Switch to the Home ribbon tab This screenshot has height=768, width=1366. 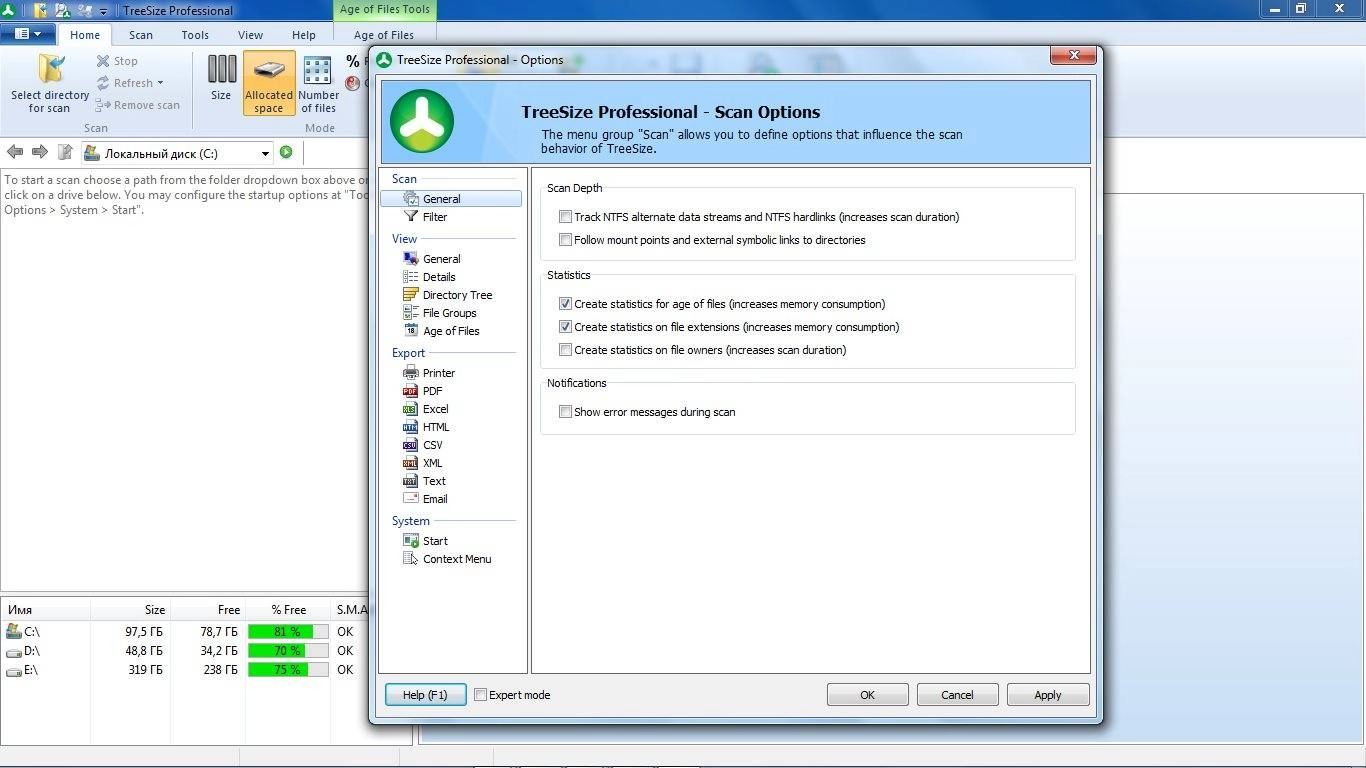(85, 35)
